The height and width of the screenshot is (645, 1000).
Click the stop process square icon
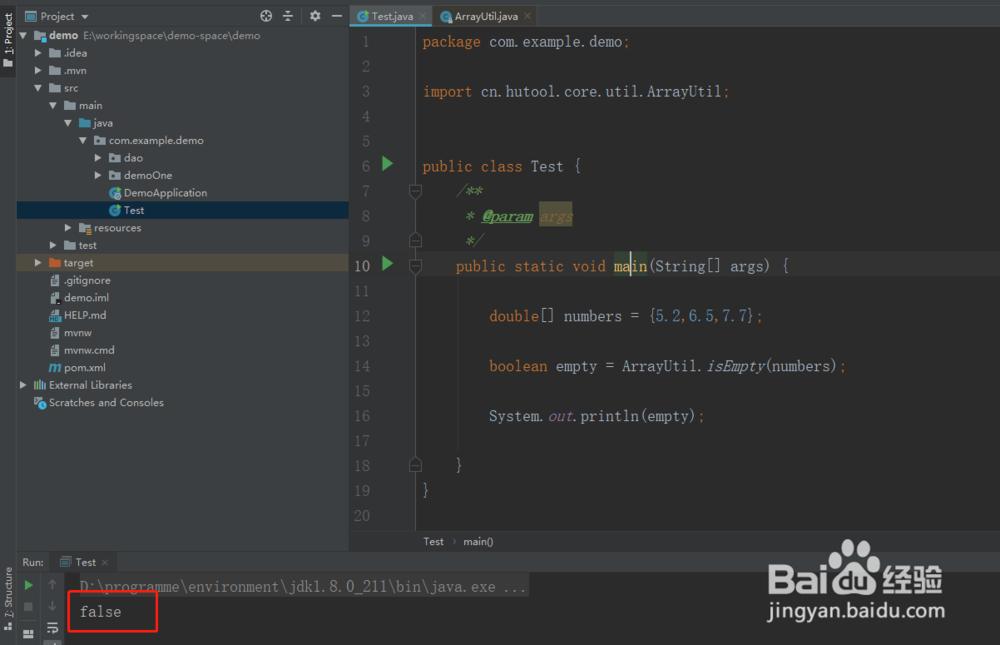coord(28,606)
